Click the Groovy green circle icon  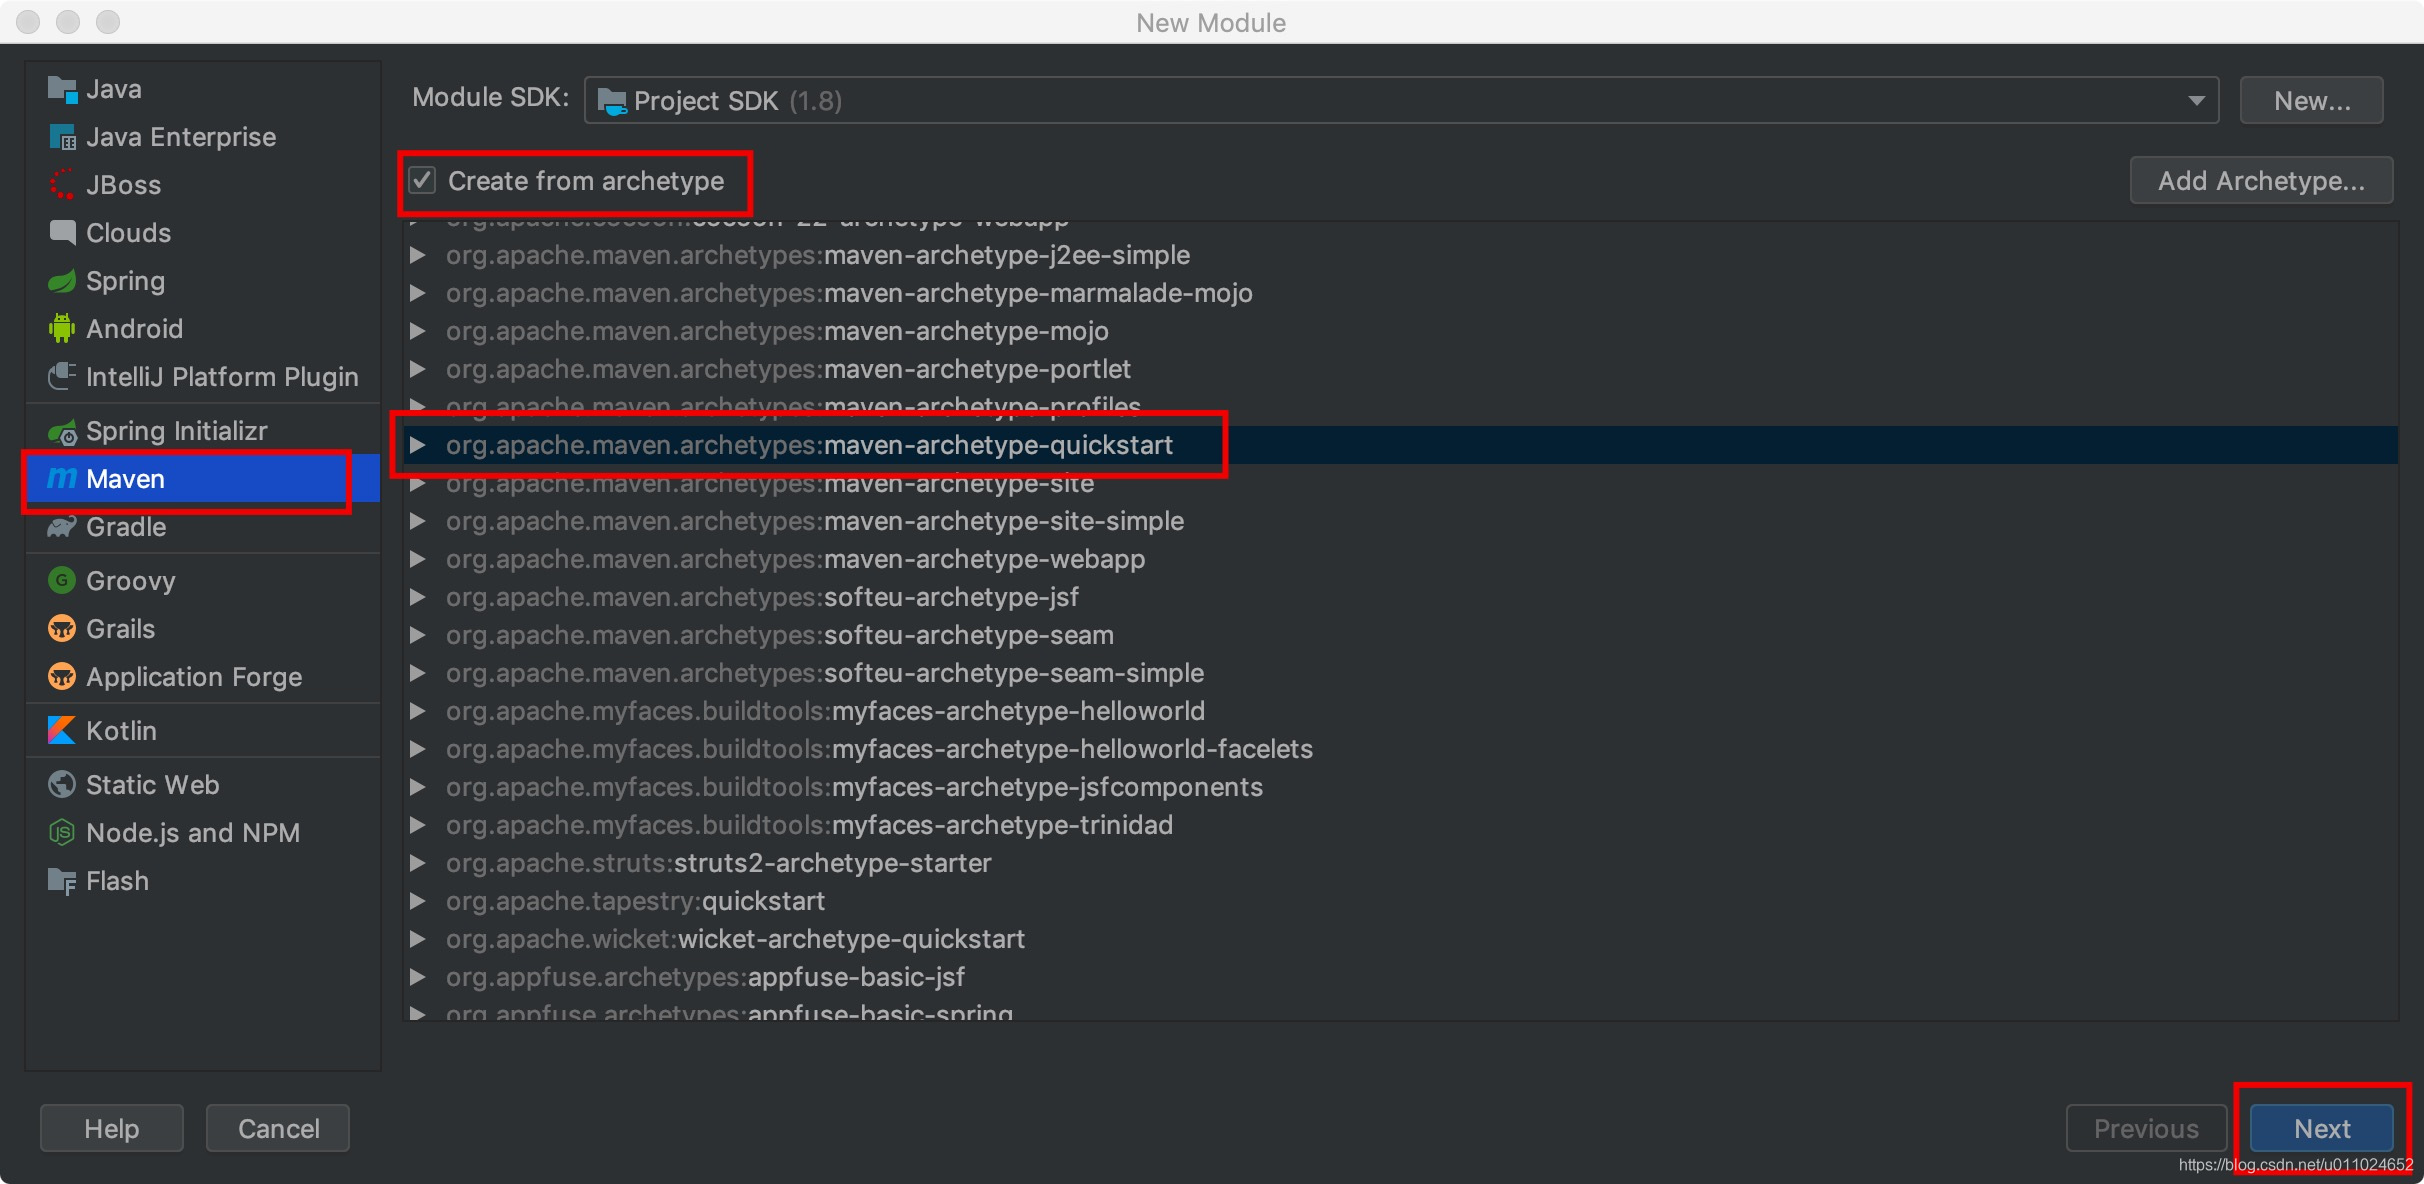(62, 580)
